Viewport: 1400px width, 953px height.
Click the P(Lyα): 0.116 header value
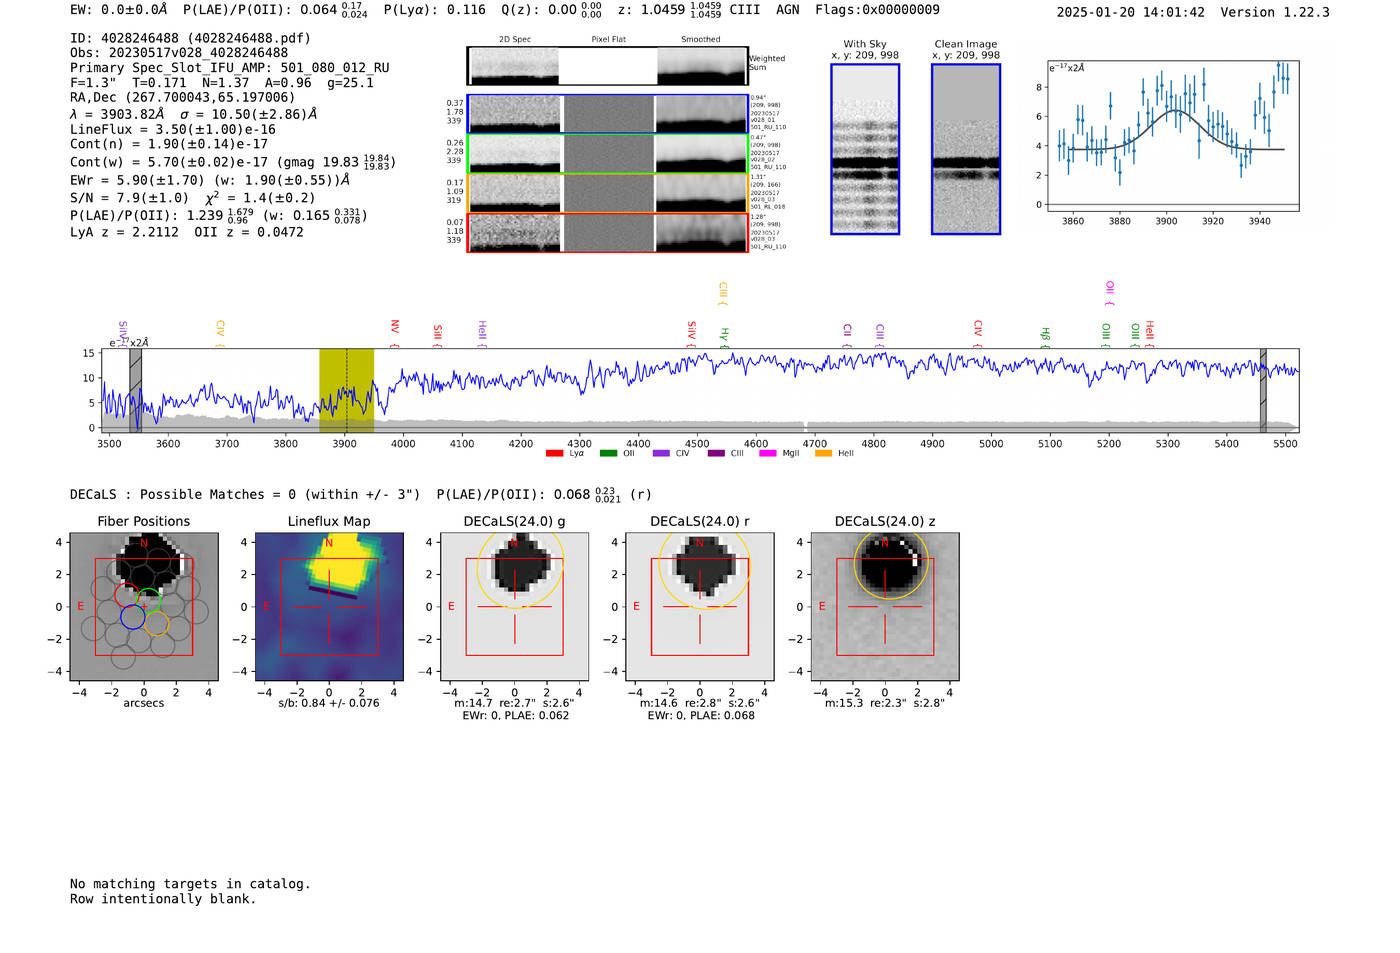point(435,10)
